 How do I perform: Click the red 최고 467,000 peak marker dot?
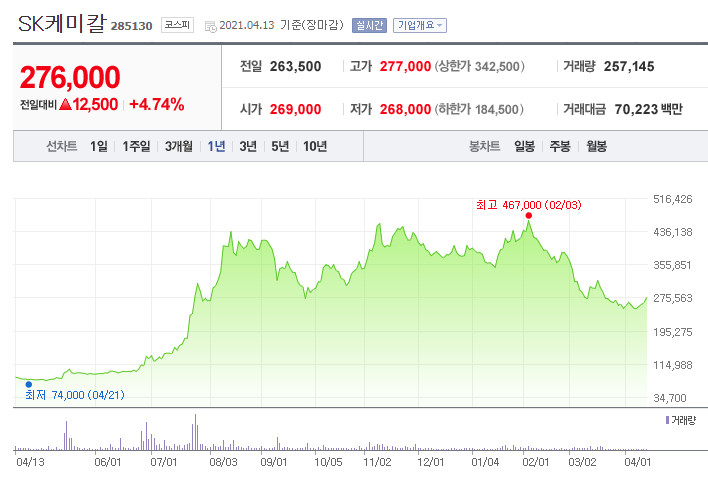[528, 215]
